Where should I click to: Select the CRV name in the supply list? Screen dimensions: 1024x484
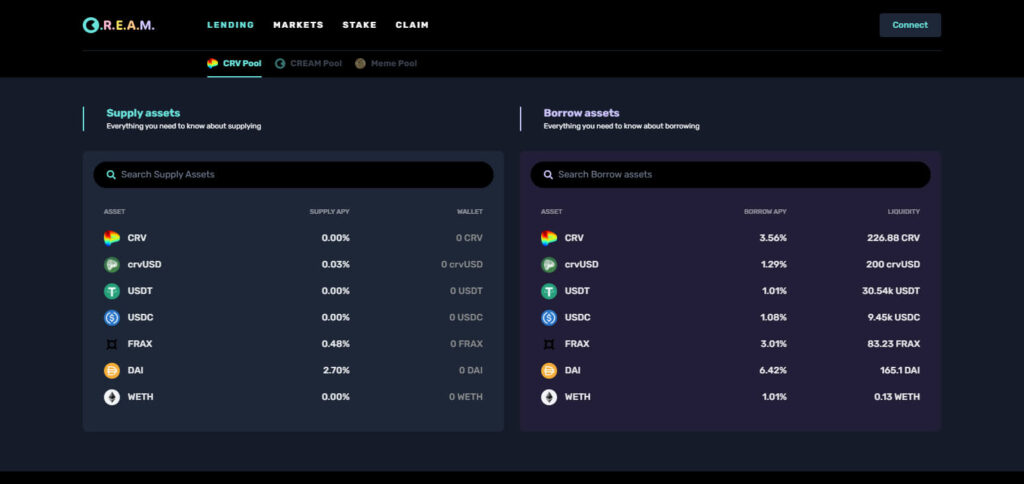[137, 238]
